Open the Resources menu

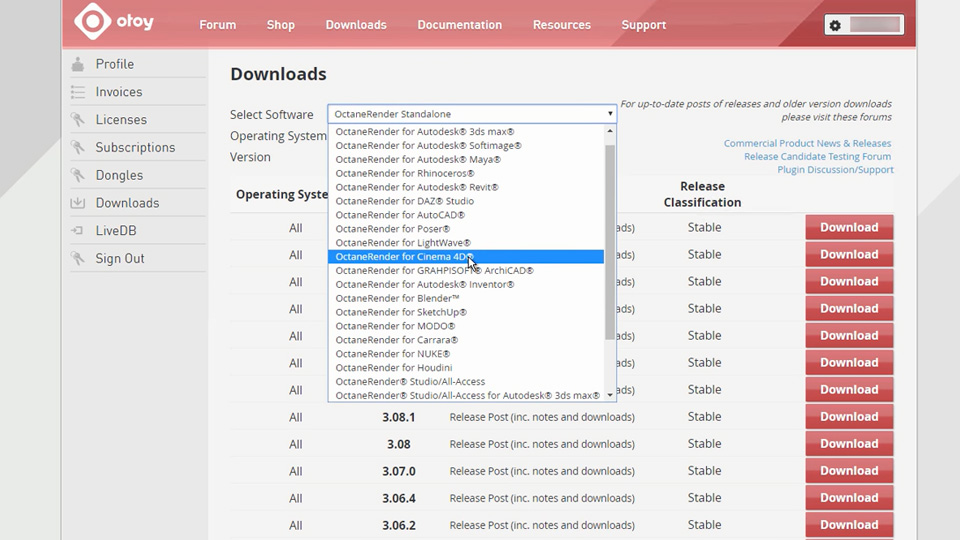[x=561, y=25]
